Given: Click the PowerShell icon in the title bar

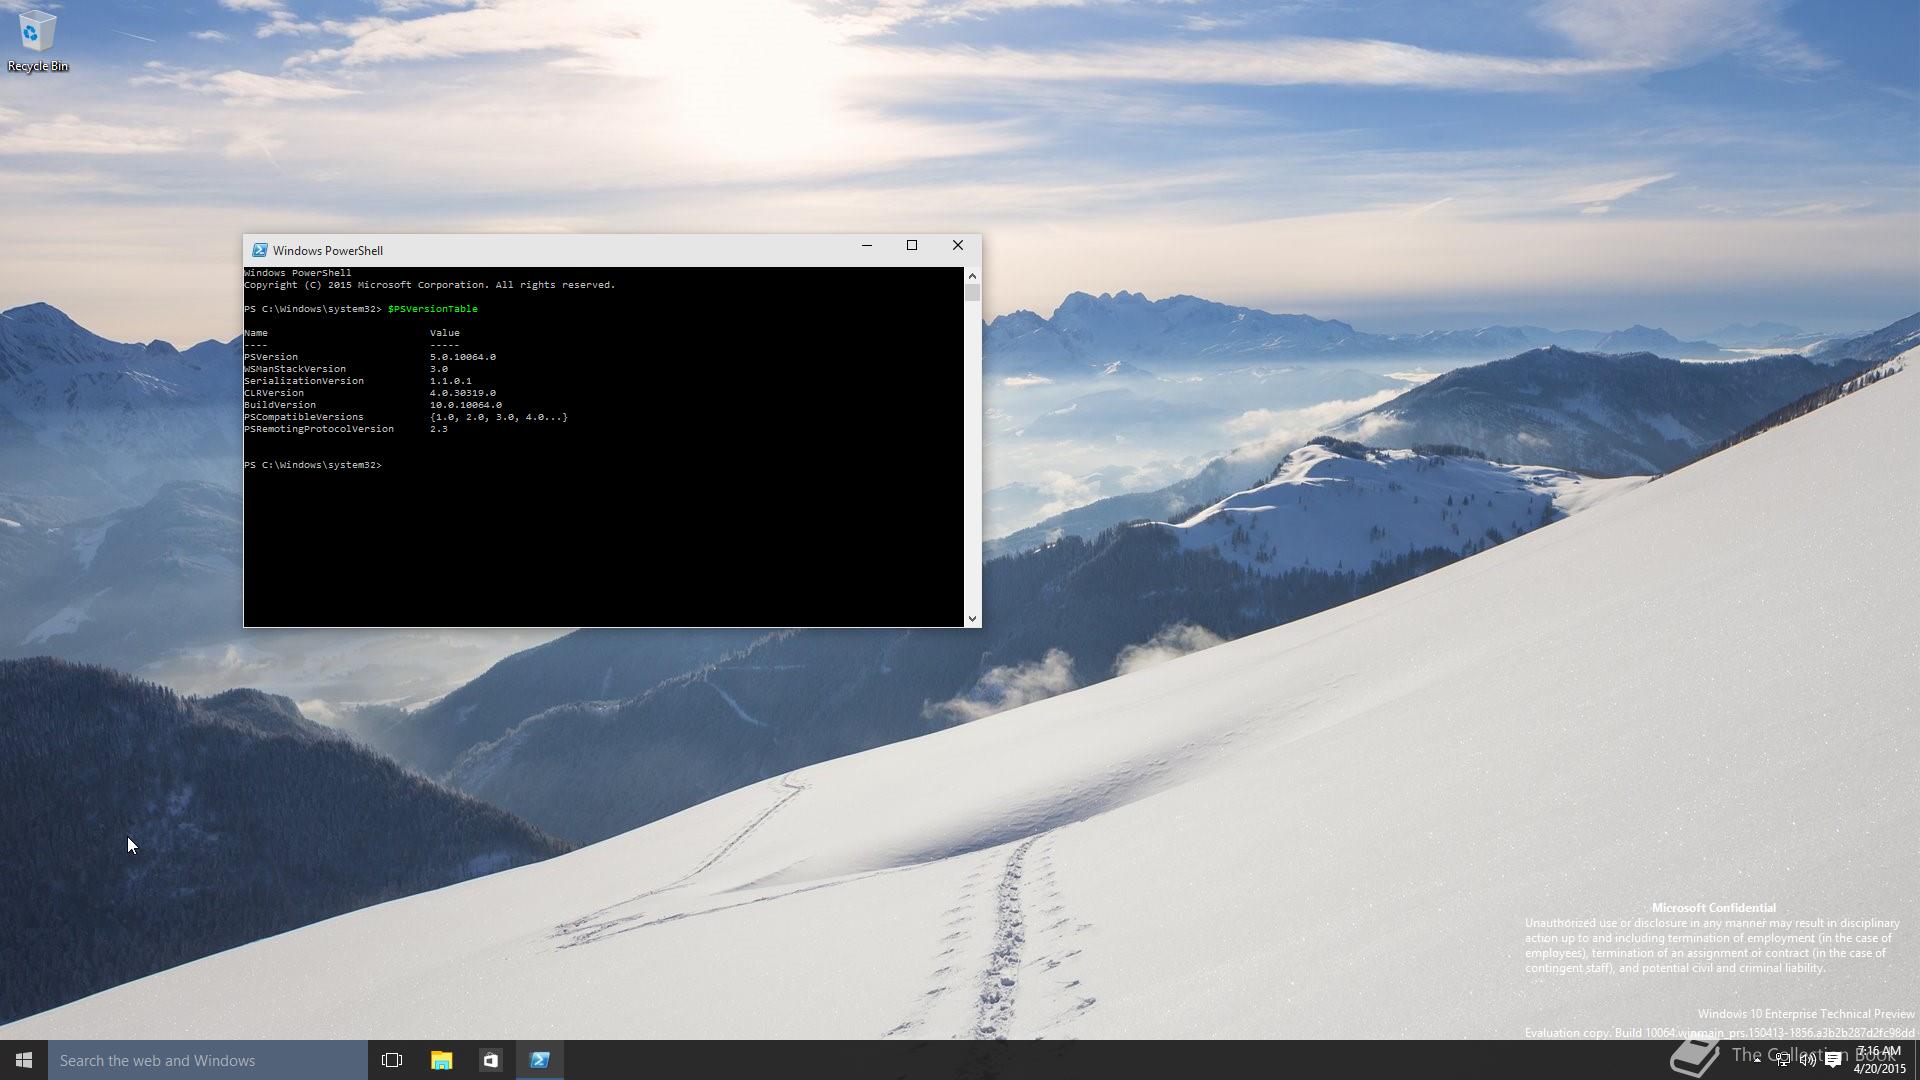Looking at the screenshot, I should click(x=259, y=250).
